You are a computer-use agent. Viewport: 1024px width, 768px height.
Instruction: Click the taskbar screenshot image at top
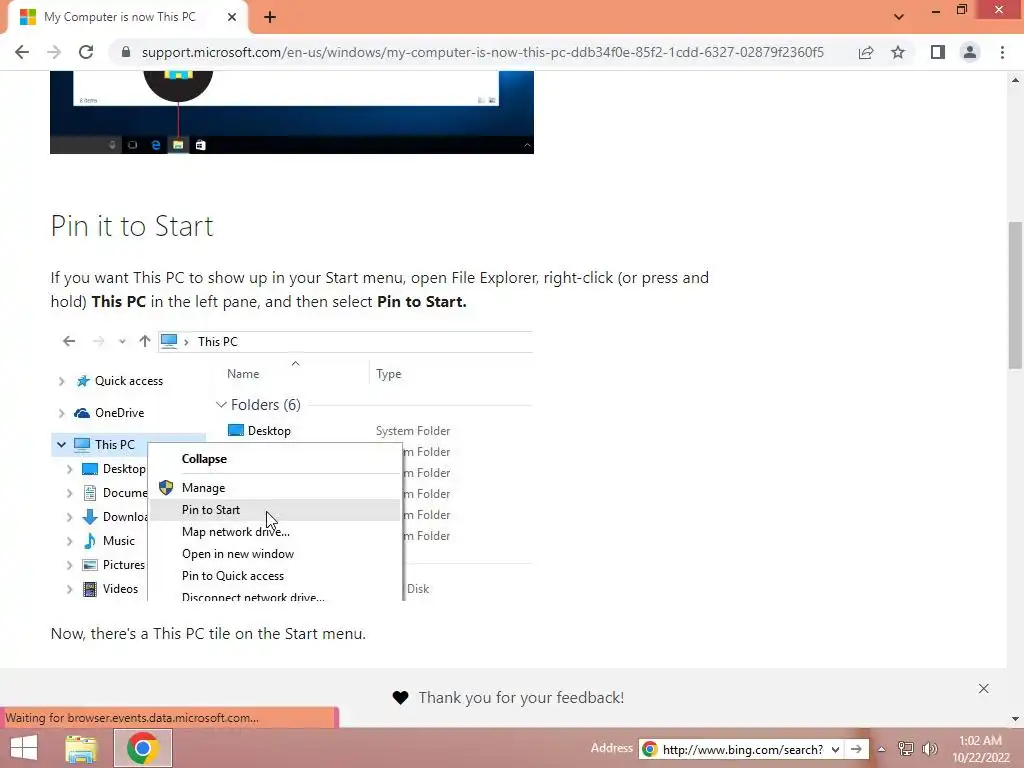(292, 112)
